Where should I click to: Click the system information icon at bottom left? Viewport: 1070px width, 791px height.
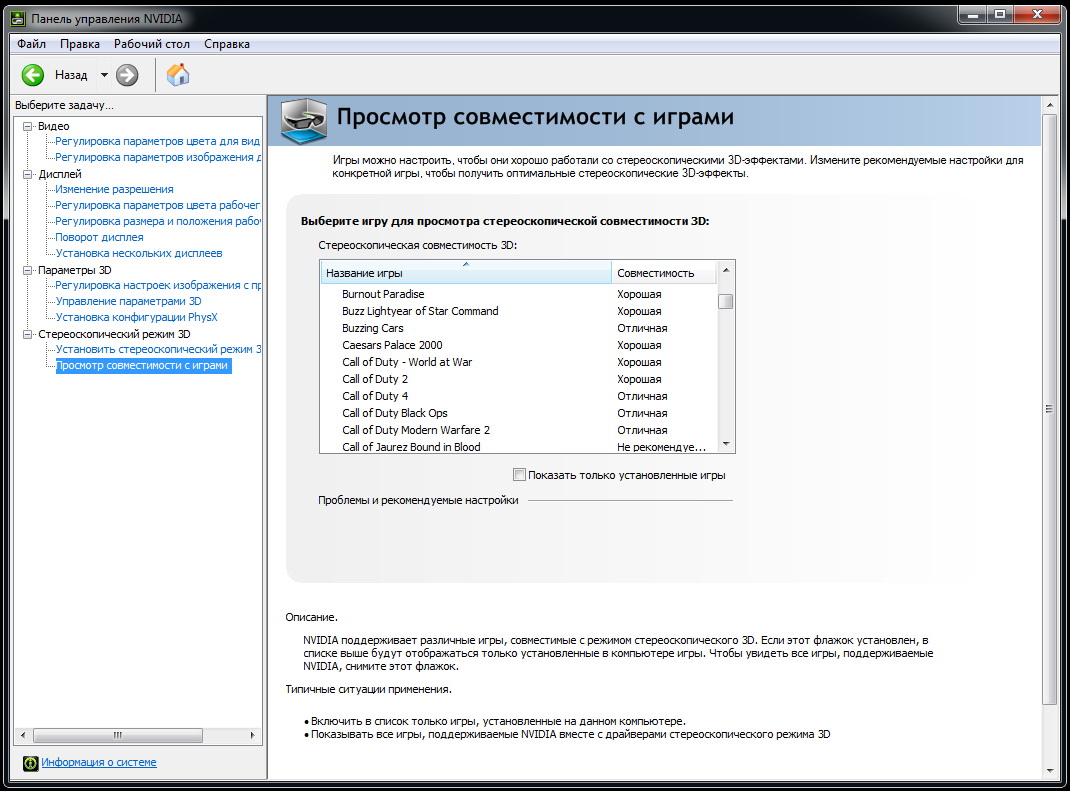pyautogui.click(x=31, y=763)
